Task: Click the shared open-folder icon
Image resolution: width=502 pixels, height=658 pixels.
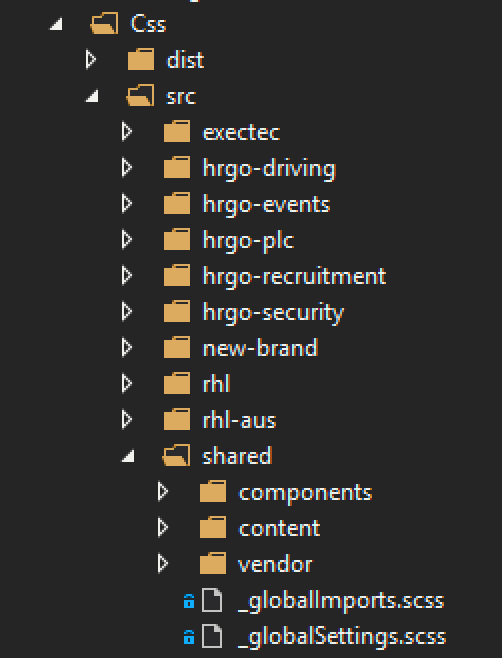Action: click(176, 455)
